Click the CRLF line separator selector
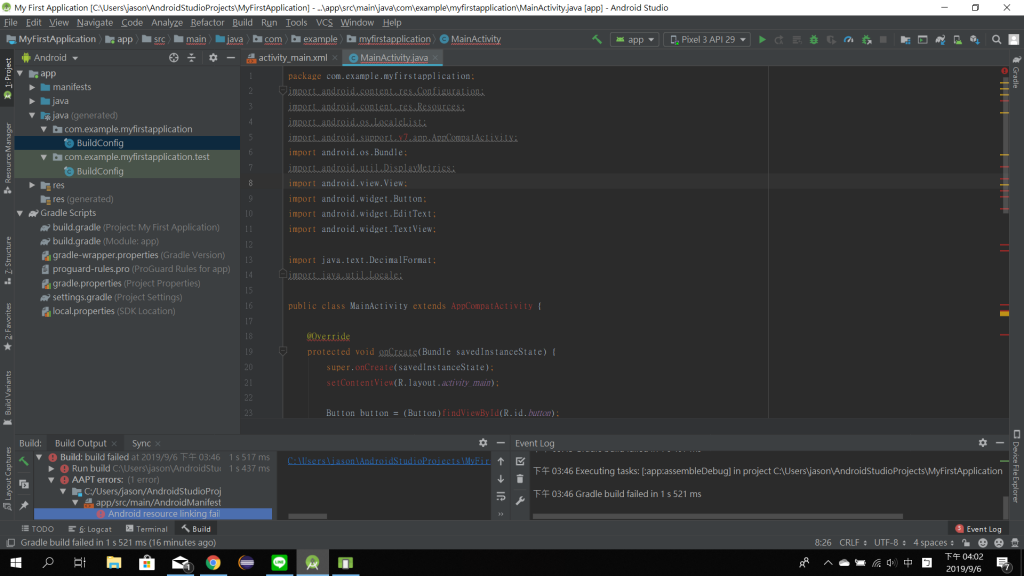 853,543
